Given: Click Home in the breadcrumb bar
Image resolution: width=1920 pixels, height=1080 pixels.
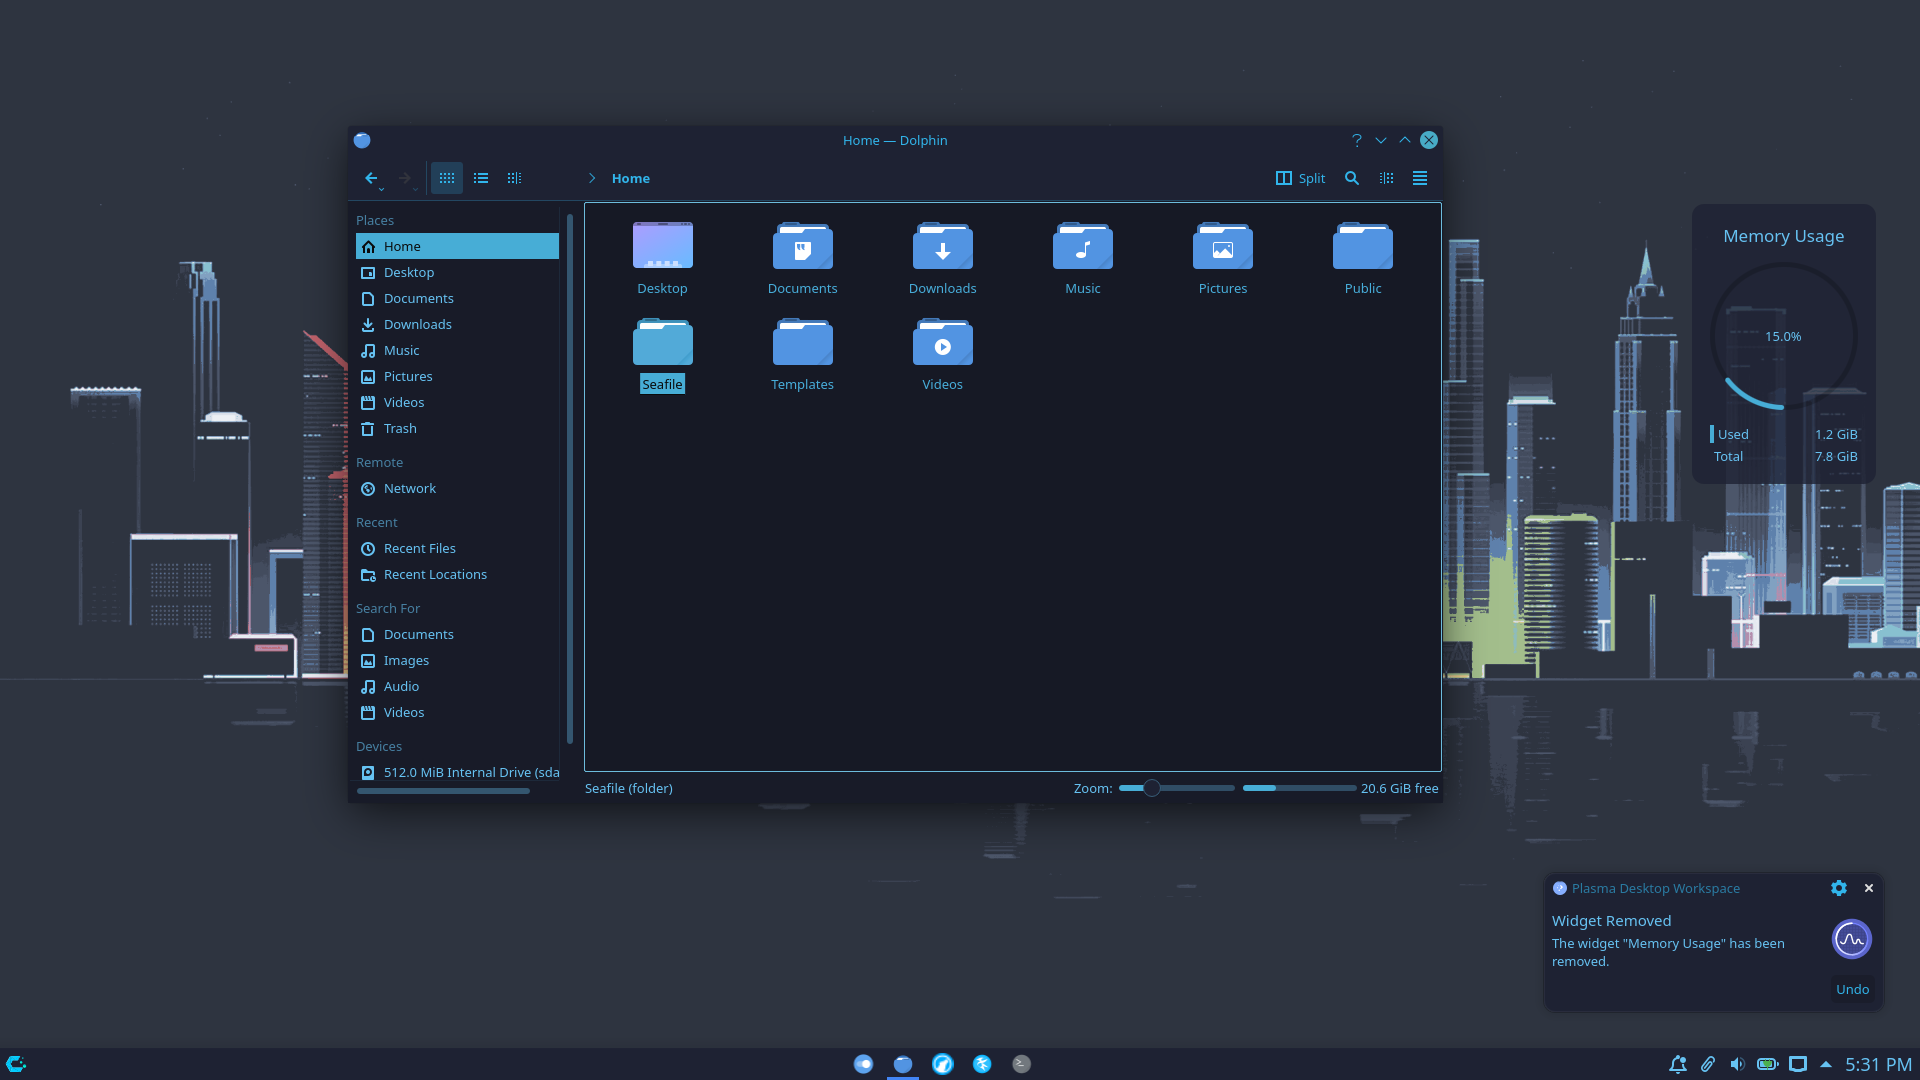Looking at the screenshot, I should pos(631,178).
